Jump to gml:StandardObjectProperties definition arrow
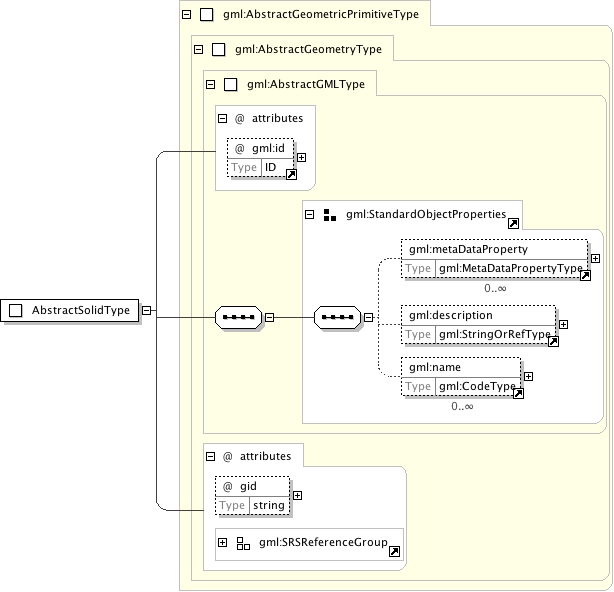The height and width of the screenshot is (592, 614). (513, 224)
